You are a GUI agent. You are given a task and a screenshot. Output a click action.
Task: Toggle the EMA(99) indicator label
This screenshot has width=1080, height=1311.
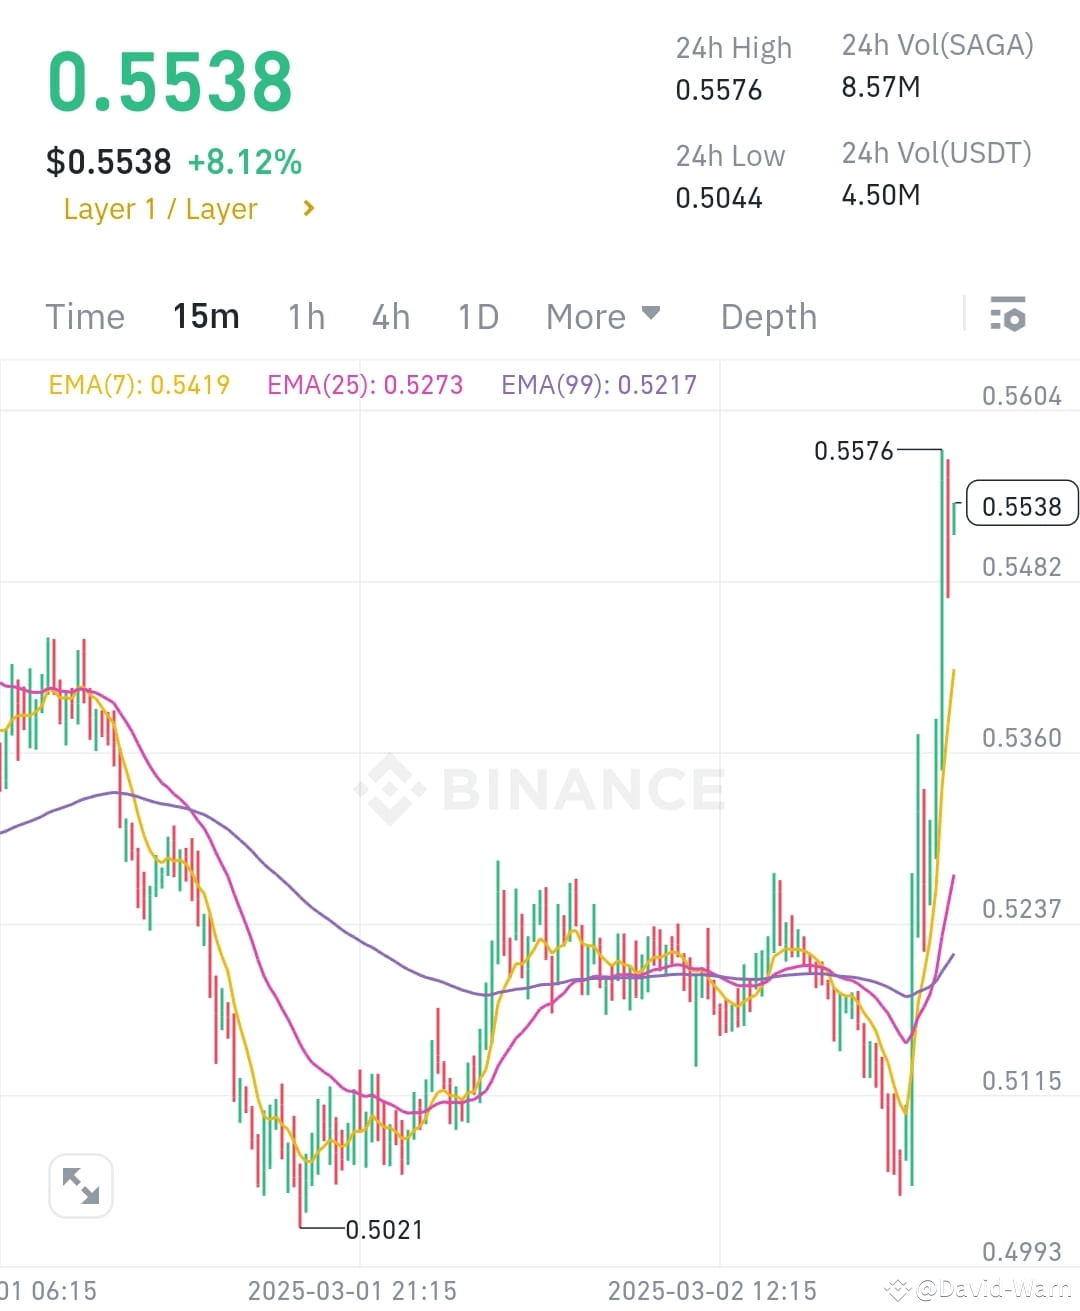pyautogui.click(x=599, y=384)
